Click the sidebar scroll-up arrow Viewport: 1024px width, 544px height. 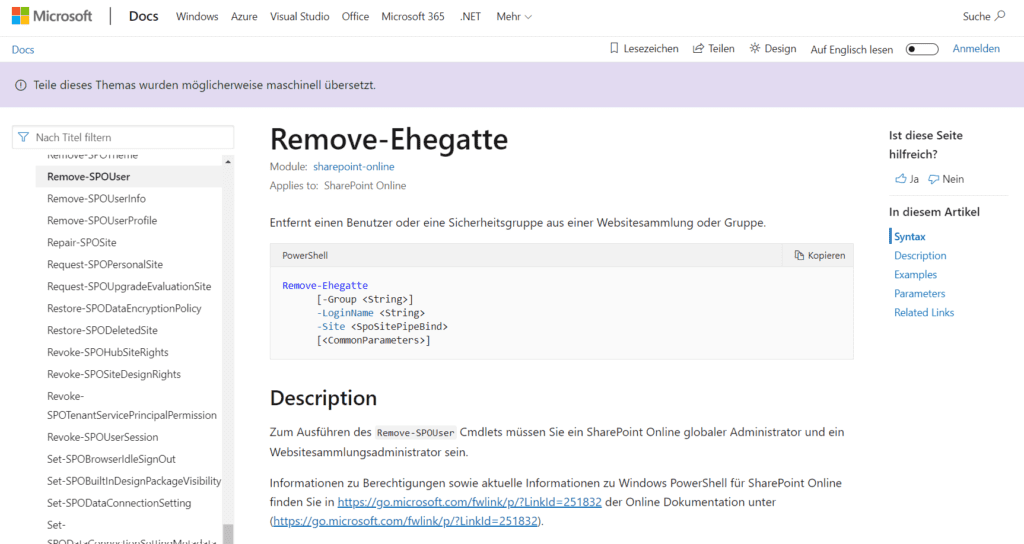click(x=227, y=161)
